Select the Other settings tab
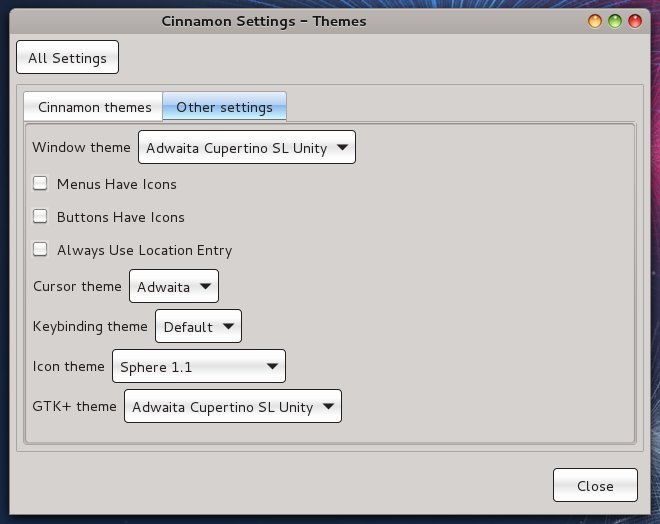This screenshot has width=660, height=524. tap(224, 107)
